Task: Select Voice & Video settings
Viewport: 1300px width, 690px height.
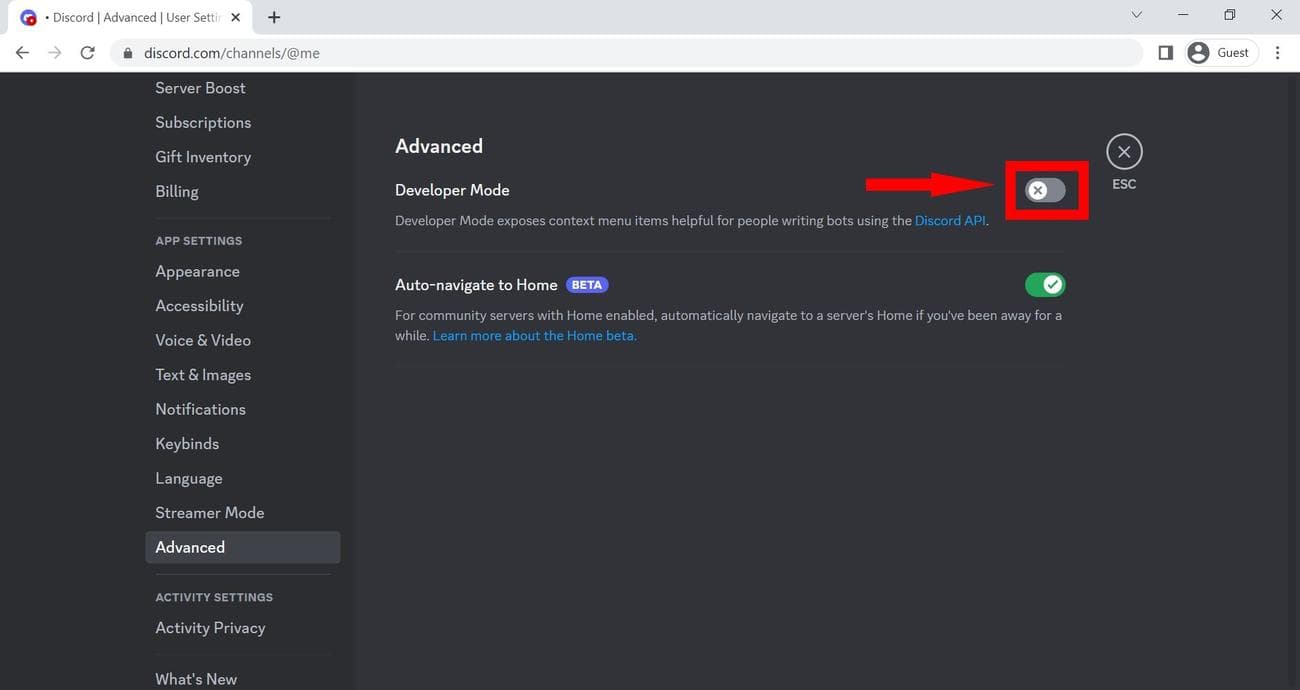Action: click(203, 340)
